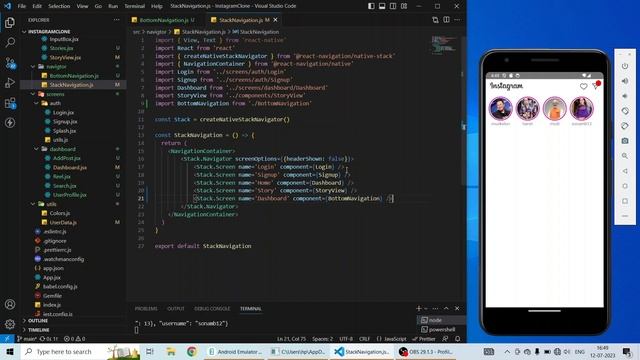Click the code minimap preview
Image resolution: width=640 pixels, height=360 pixels.
pos(444,45)
